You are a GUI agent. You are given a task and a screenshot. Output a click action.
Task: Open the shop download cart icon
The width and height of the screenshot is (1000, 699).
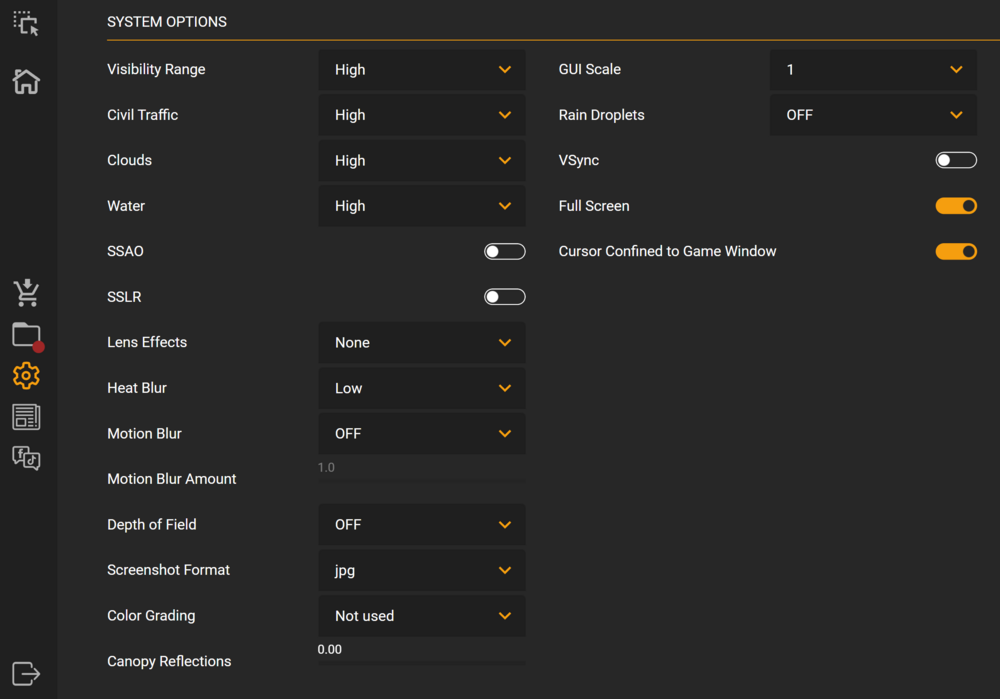click(26, 293)
